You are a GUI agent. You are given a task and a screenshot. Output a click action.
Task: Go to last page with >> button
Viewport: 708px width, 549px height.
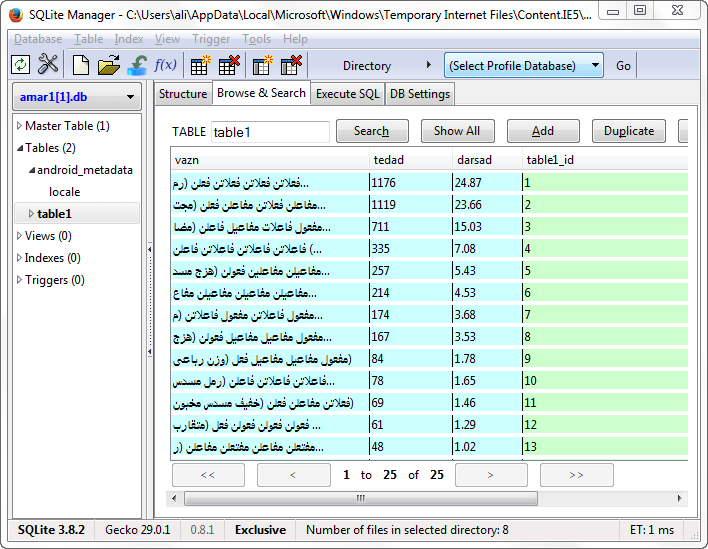[577, 475]
